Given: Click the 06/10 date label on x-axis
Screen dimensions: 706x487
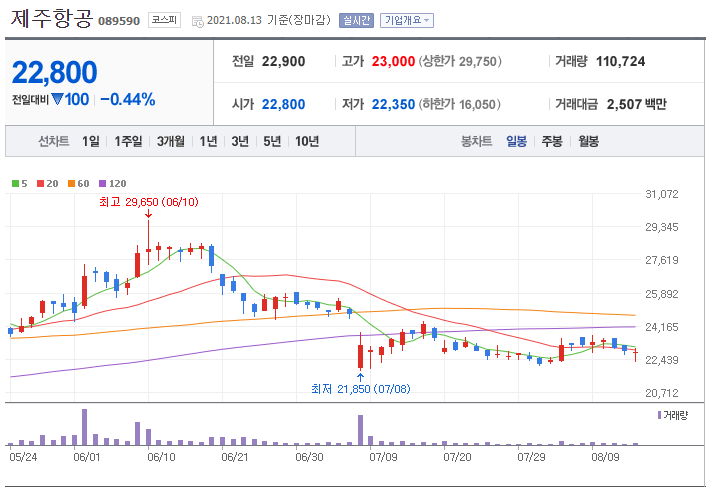Looking at the screenshot, I should [161, 457].
